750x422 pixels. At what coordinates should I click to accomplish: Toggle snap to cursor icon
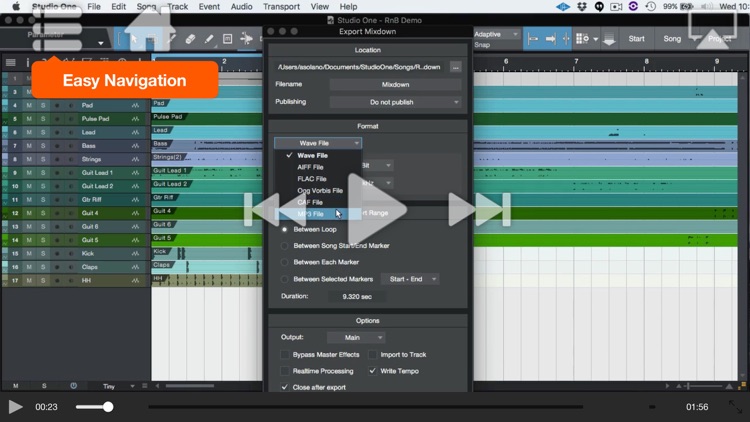click(532, 39)
